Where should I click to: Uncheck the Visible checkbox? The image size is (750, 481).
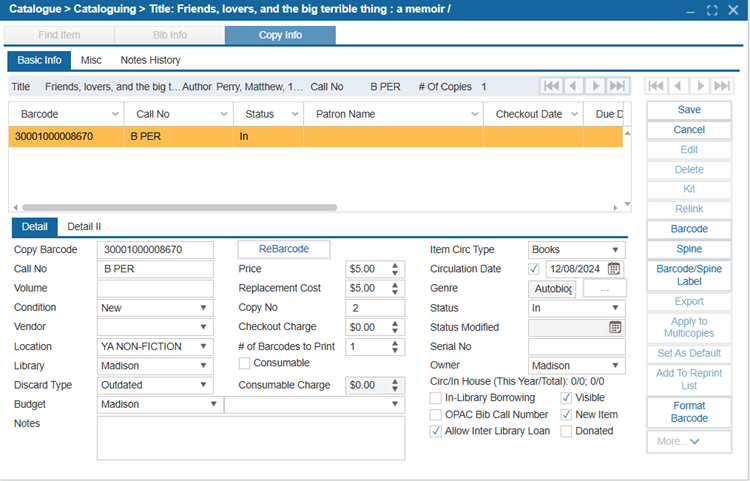(566, 398)
